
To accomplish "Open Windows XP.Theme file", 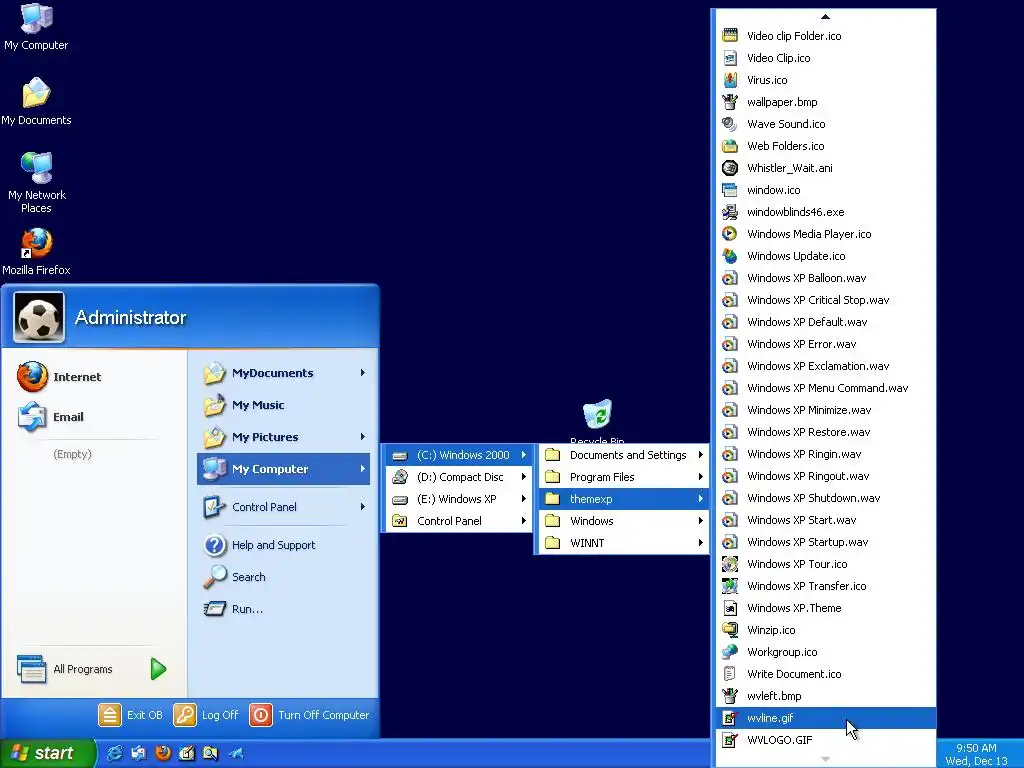I will click(825, 608).
